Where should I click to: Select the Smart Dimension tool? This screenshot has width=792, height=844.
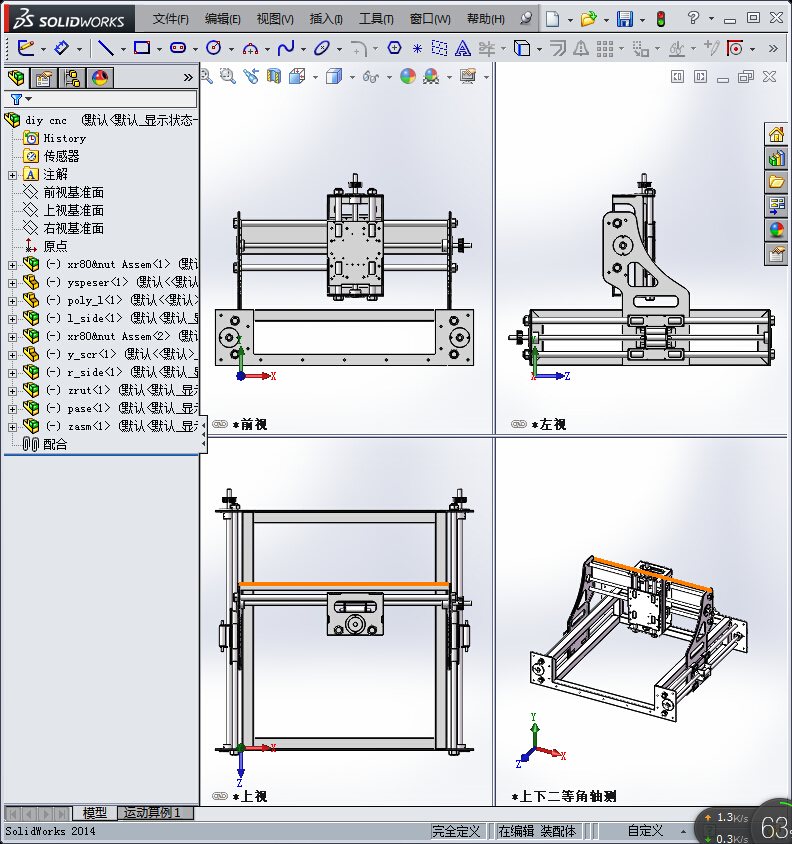click(62, 48)
